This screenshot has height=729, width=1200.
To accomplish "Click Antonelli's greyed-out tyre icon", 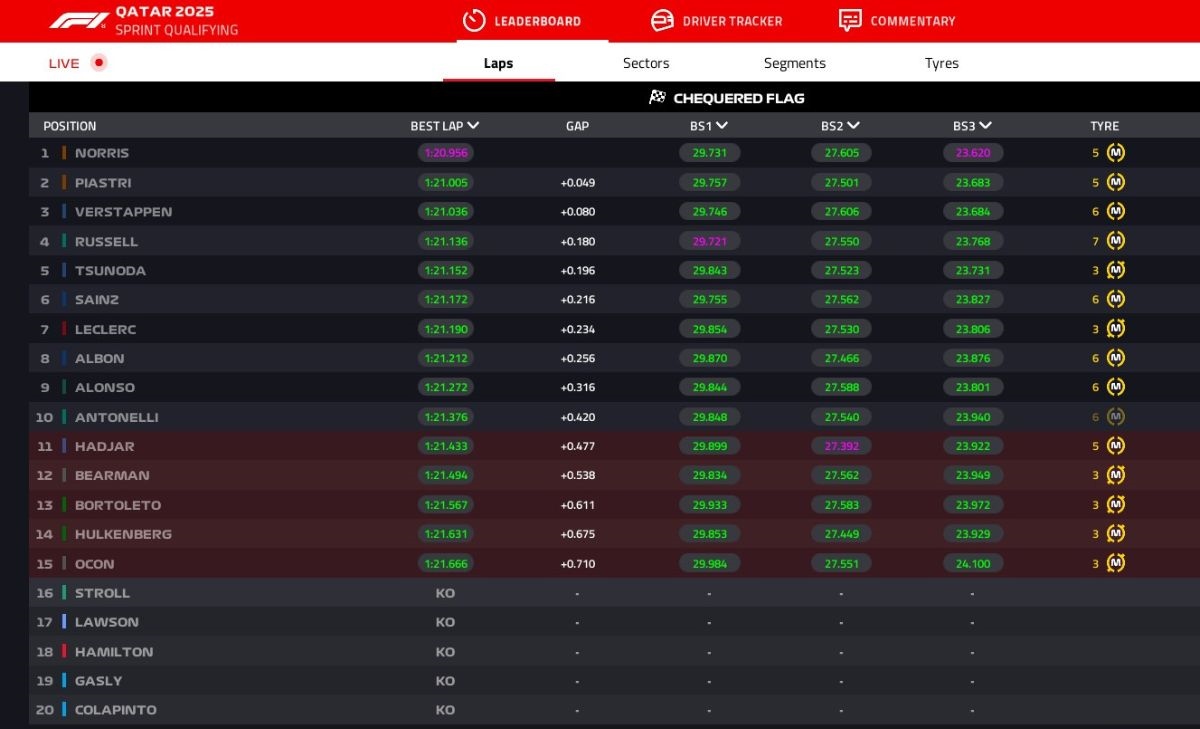I will (1115, 417).
